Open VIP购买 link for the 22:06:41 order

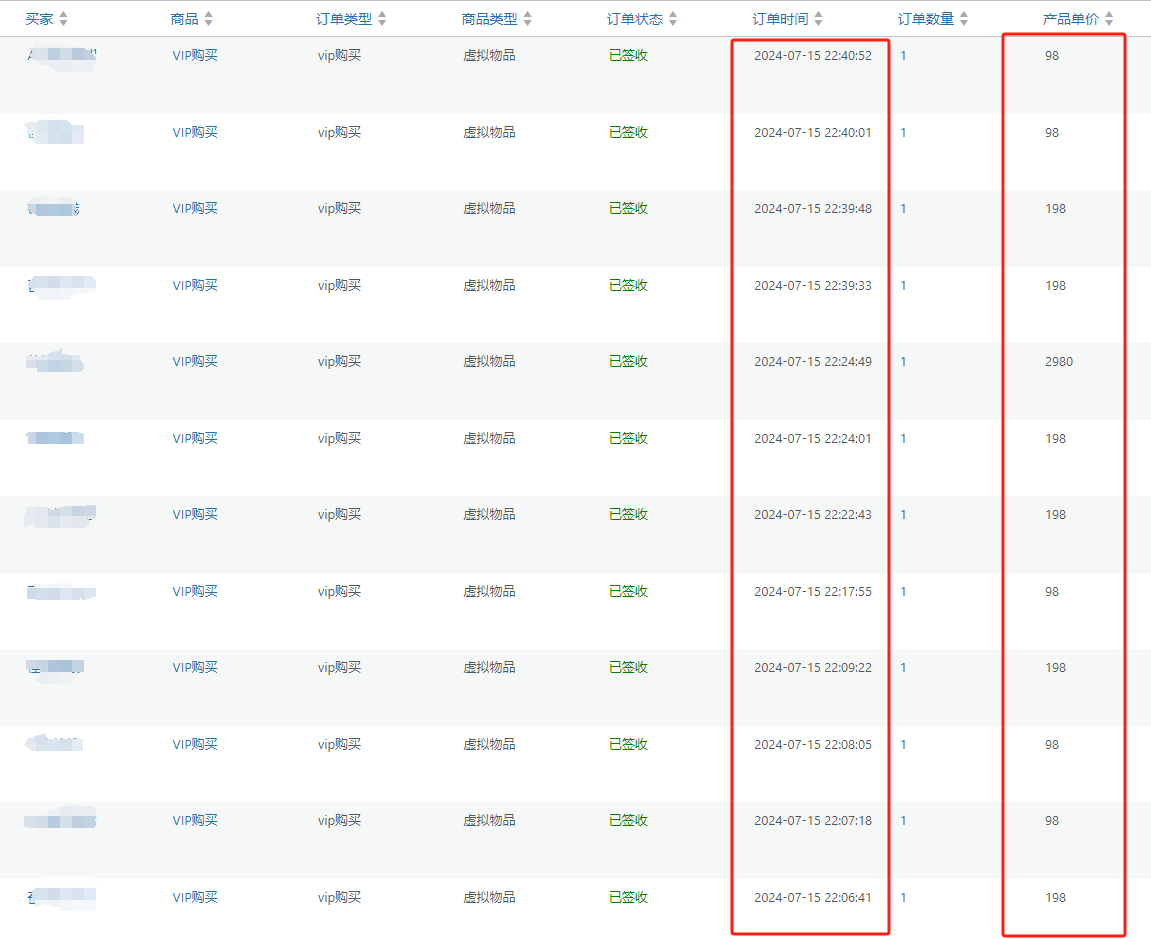click(x=195, y=898)
